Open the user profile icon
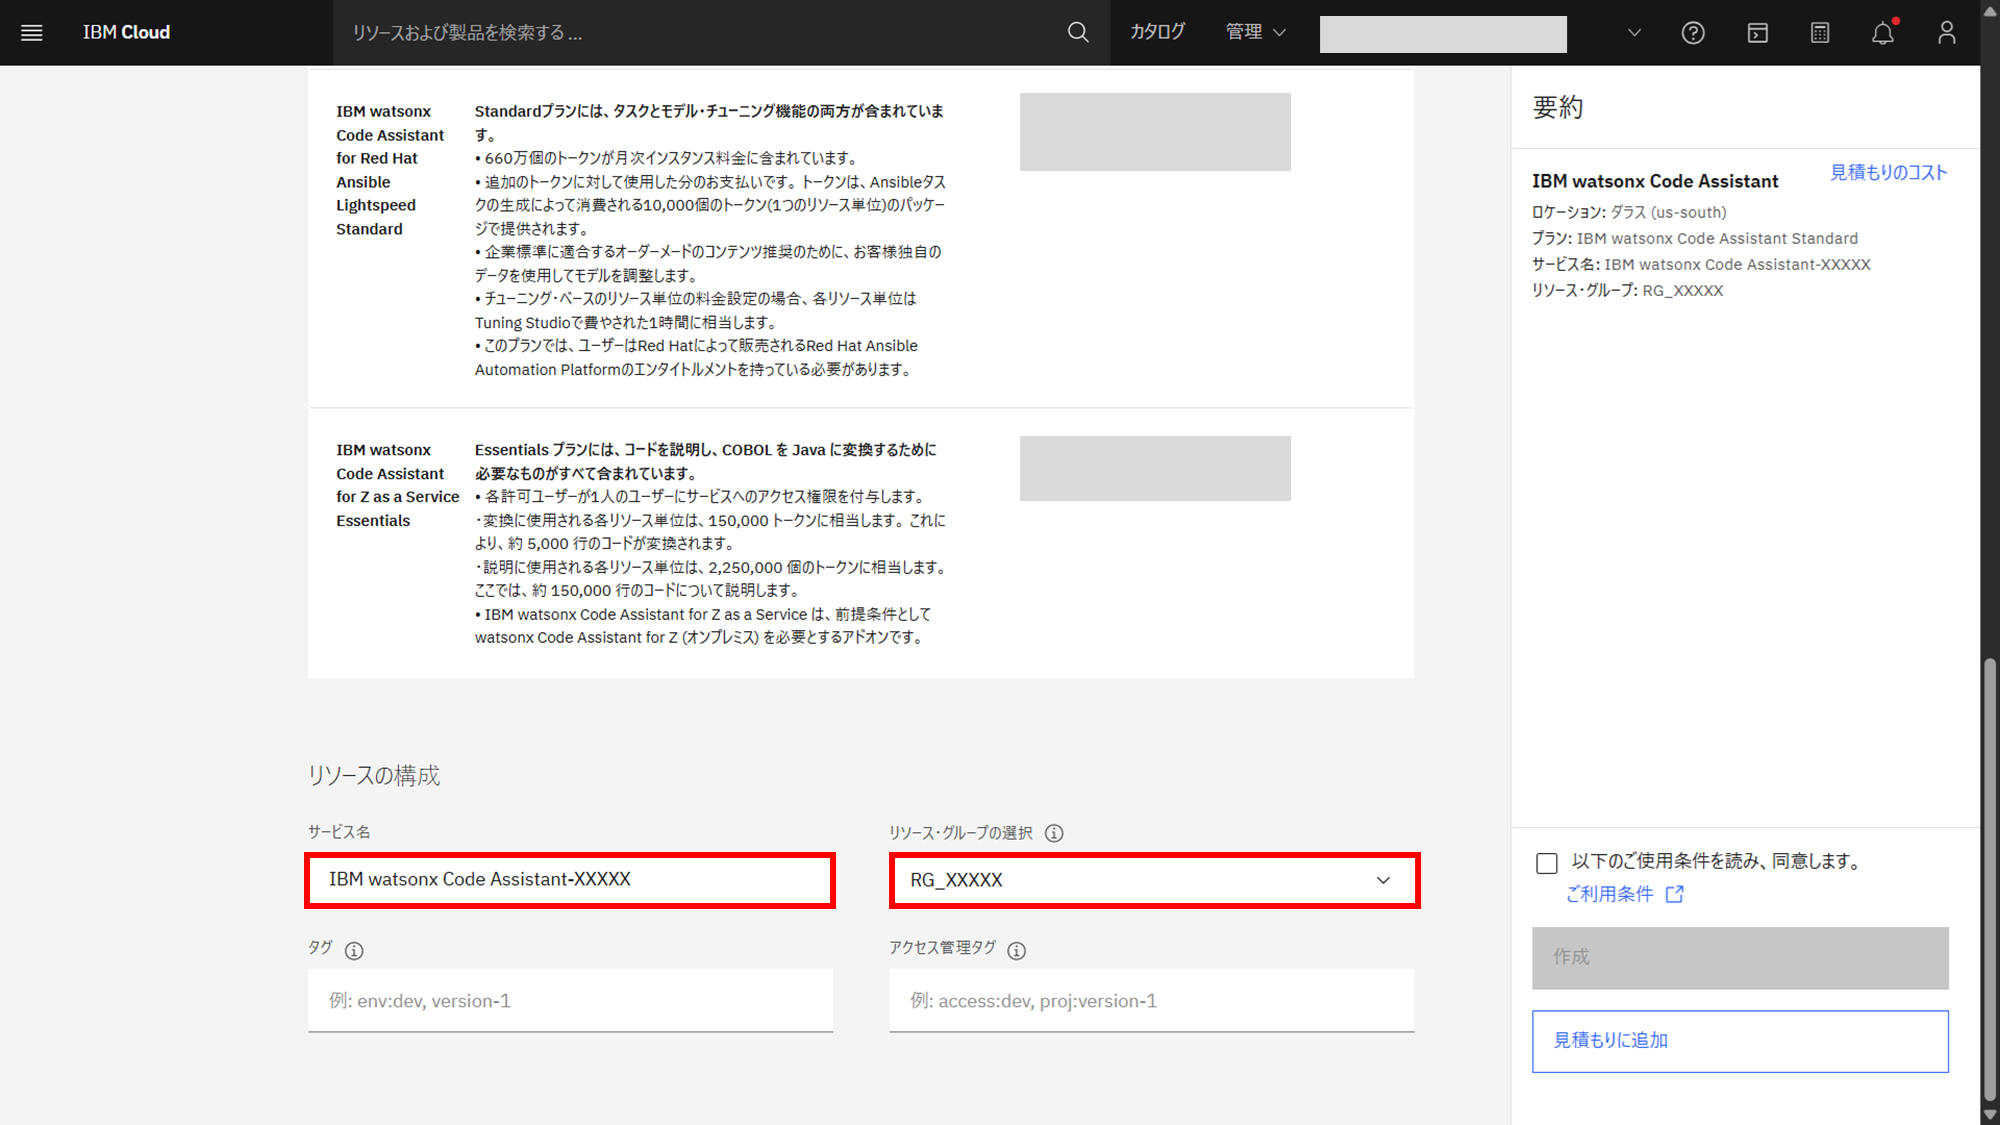 pyautogui.click(x=1946, y=33)
